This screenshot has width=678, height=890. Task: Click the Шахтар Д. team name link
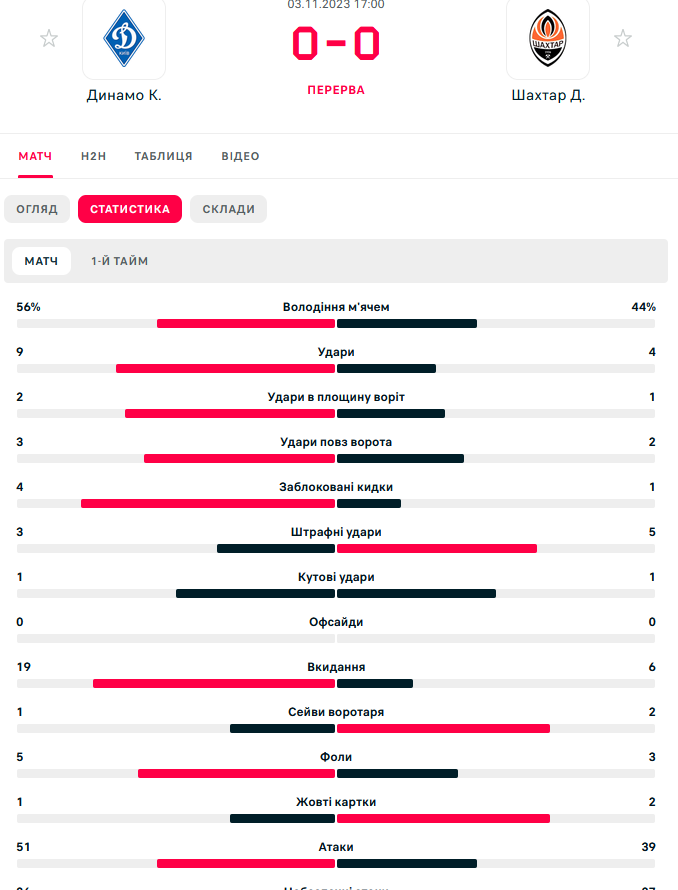click(x=548, y=97)
